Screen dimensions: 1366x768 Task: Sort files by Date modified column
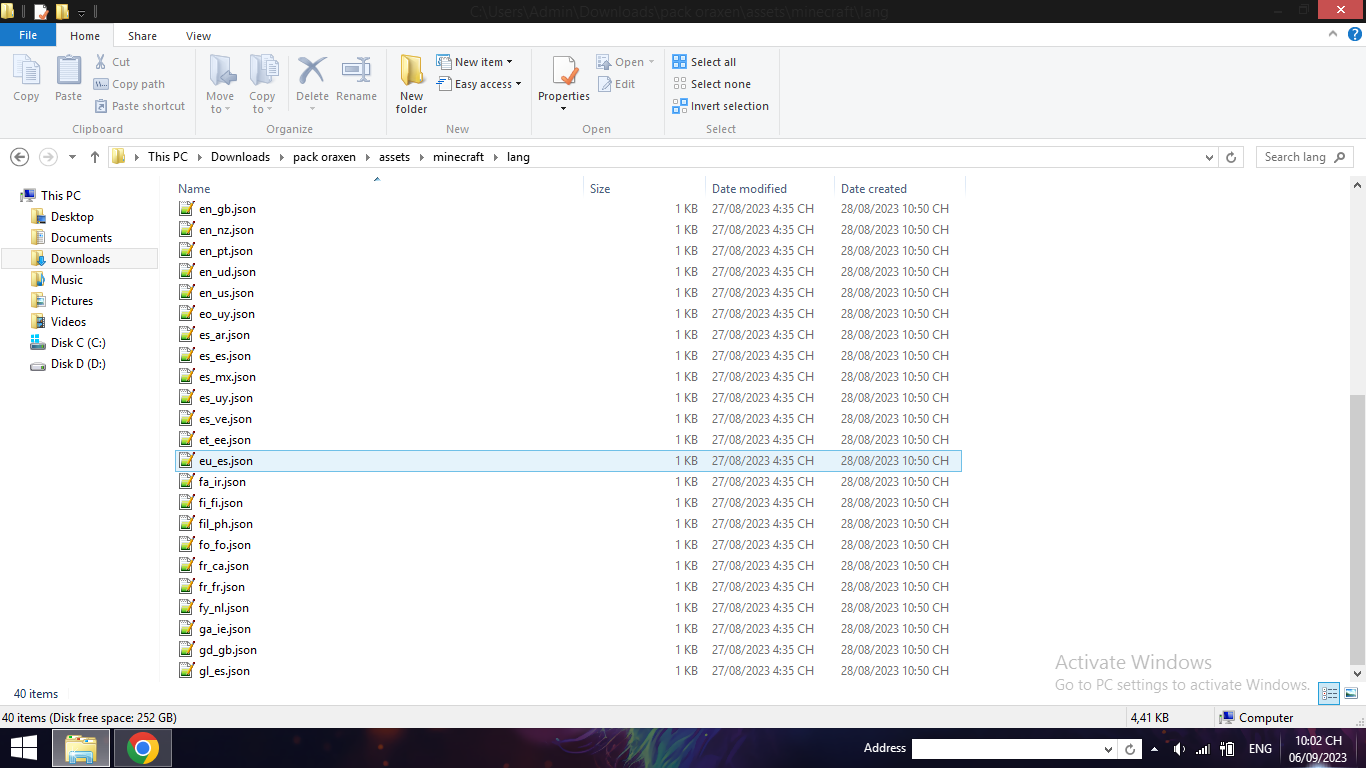click(749, 188)
